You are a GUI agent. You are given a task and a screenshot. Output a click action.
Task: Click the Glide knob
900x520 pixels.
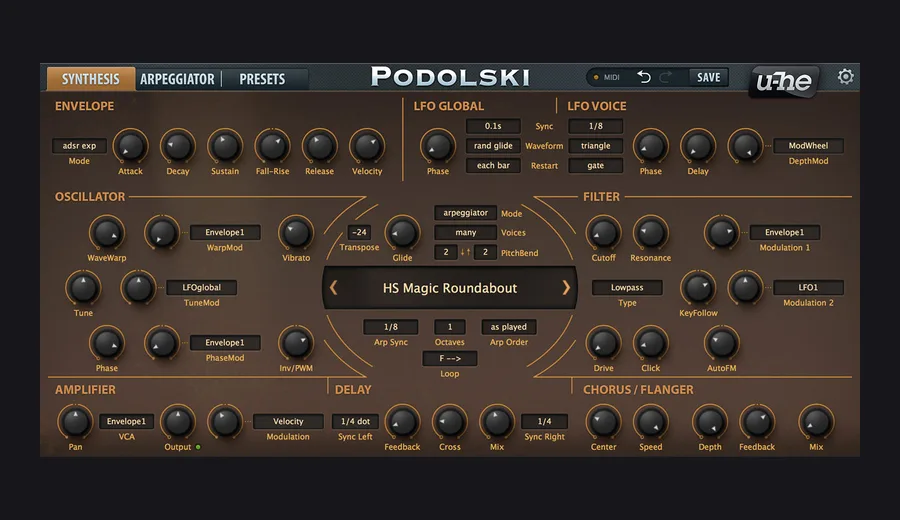coord(402,233)
